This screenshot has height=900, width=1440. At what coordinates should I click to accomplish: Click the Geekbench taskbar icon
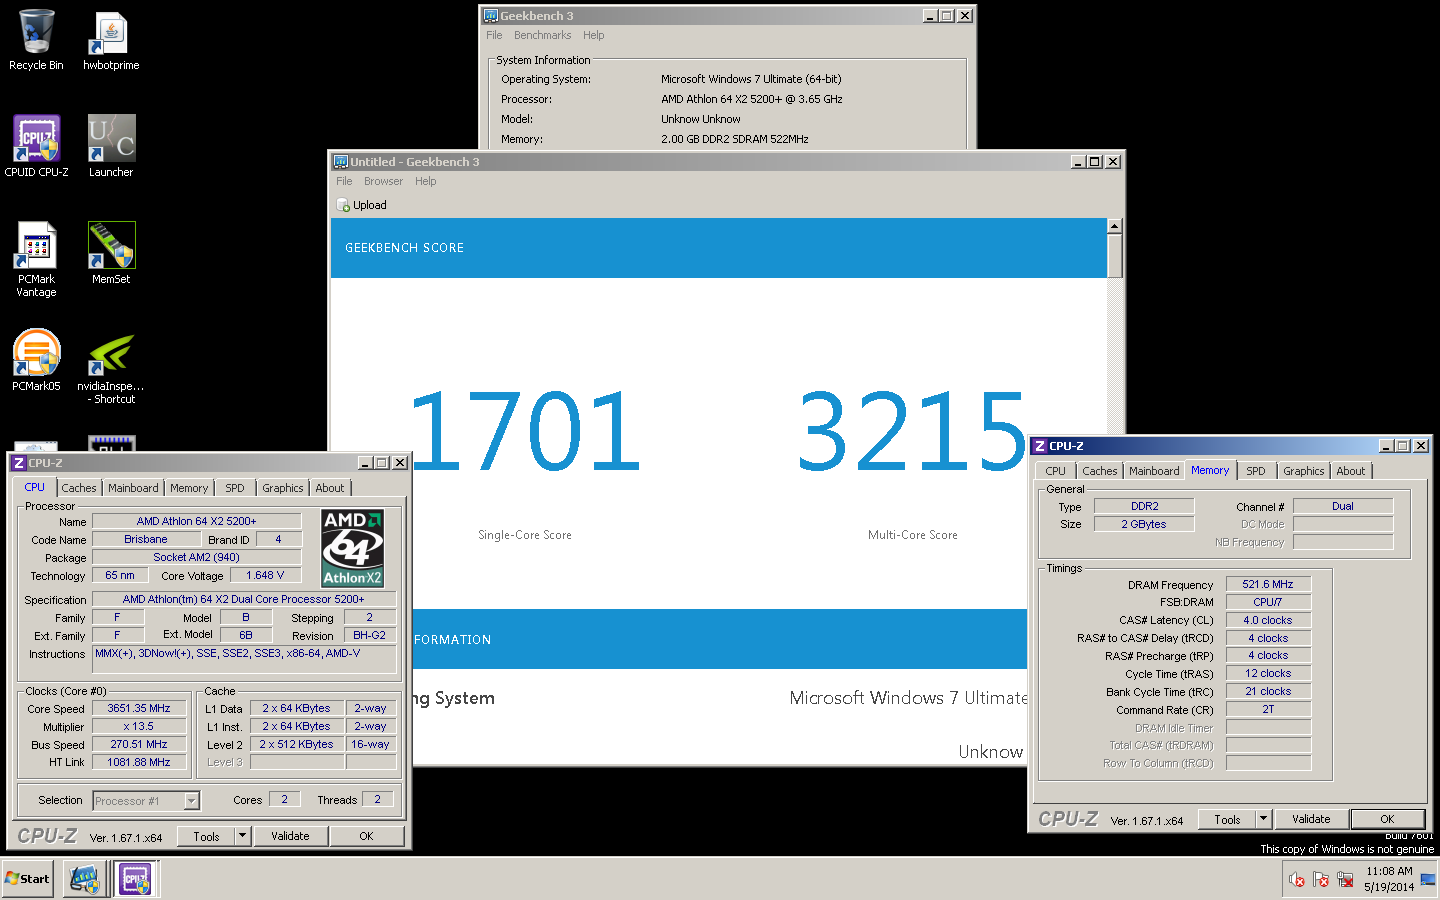(84, 879)
